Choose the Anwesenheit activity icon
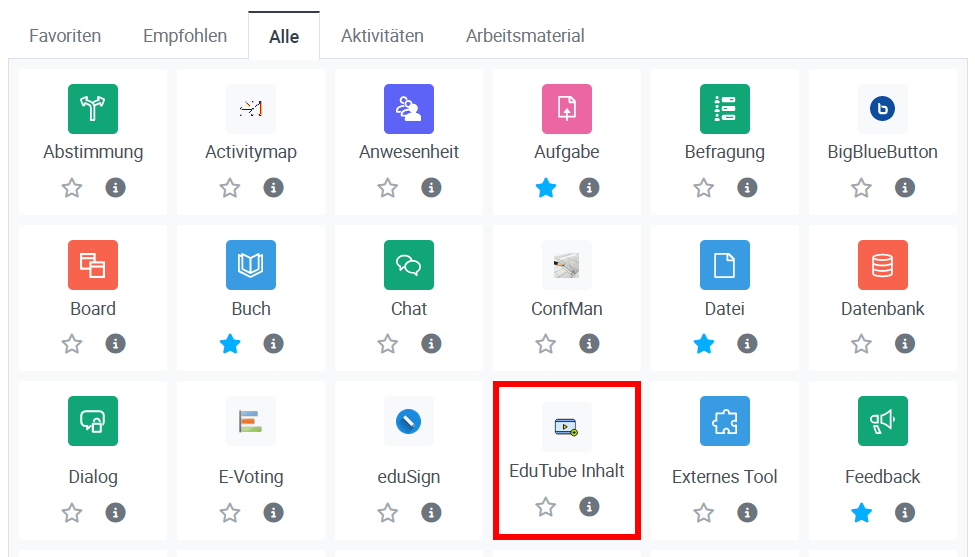 (x=409, y=109)
